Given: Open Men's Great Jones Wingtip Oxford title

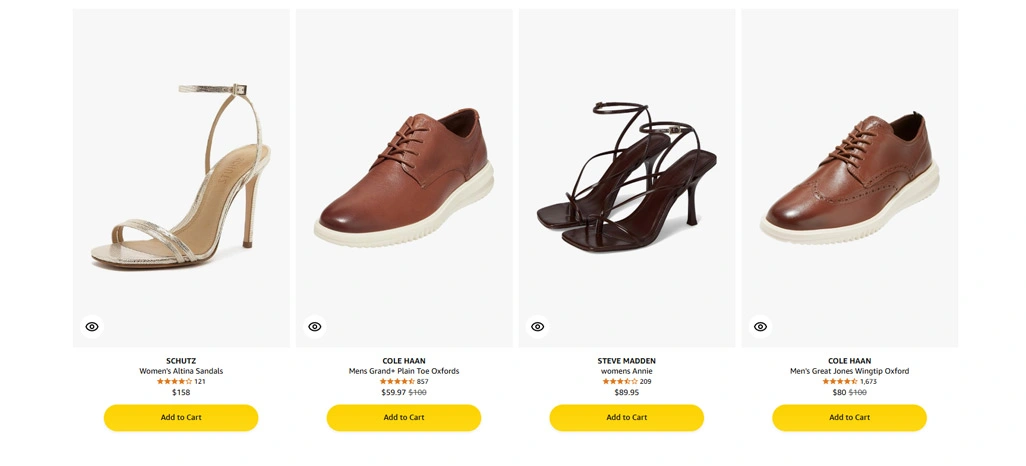Looking at the screenshot, I should [x=849, y=371].
